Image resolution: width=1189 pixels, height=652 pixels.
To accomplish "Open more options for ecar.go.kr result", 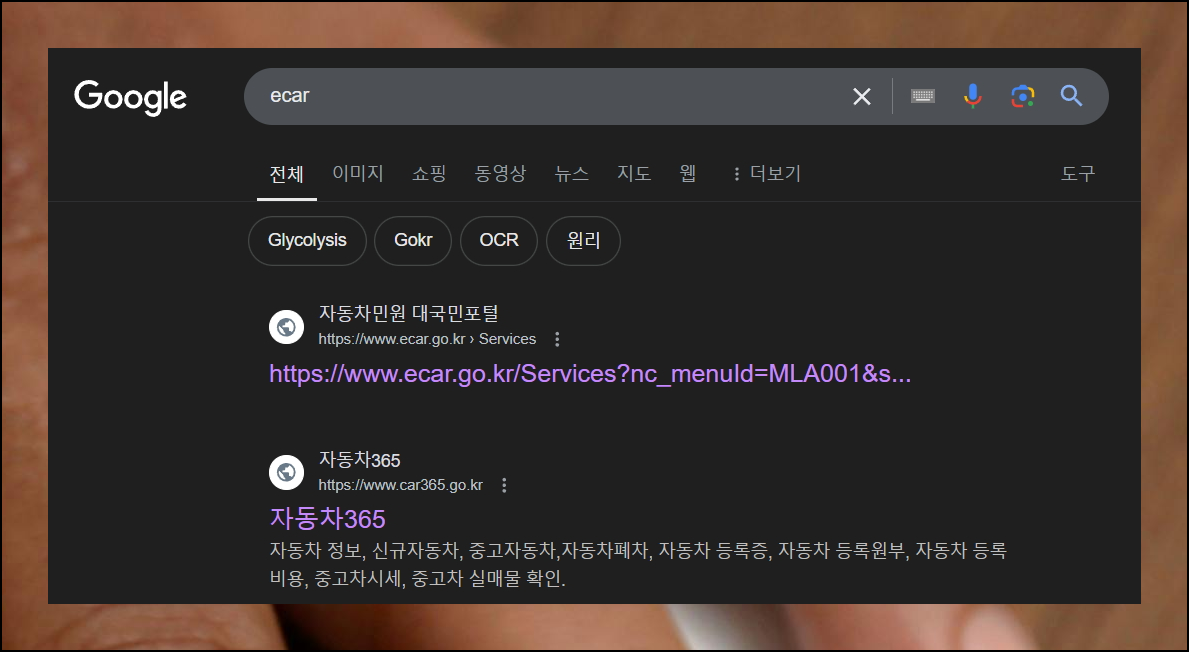I will point(557,339).
